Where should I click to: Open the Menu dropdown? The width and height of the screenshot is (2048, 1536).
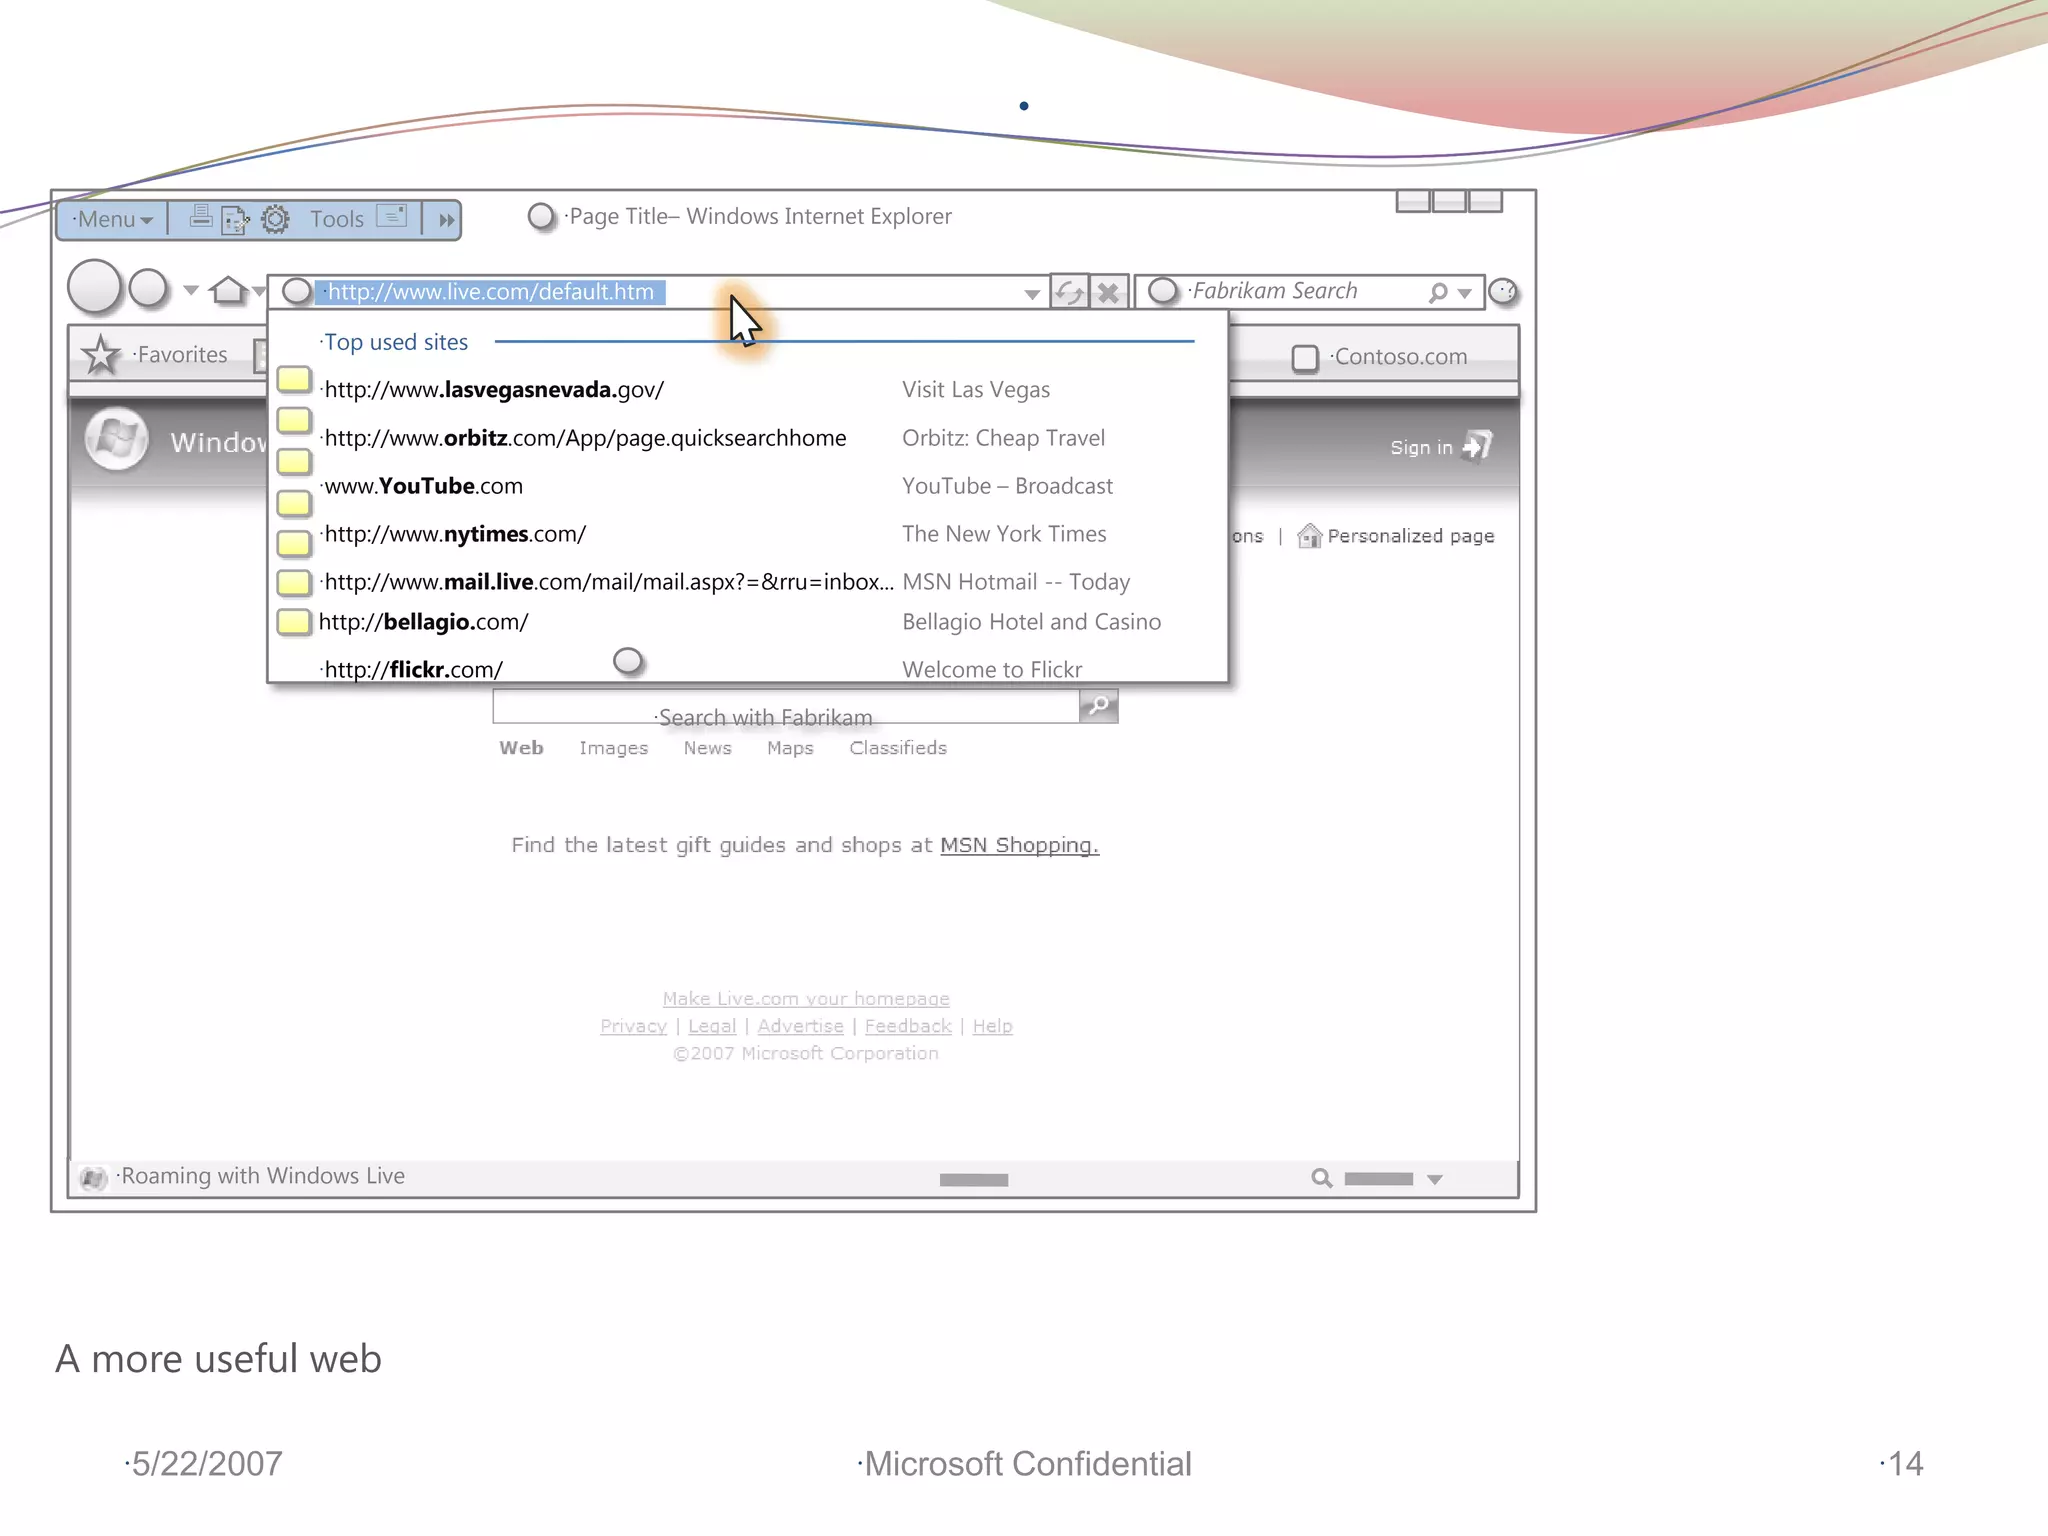coord(112,220)
